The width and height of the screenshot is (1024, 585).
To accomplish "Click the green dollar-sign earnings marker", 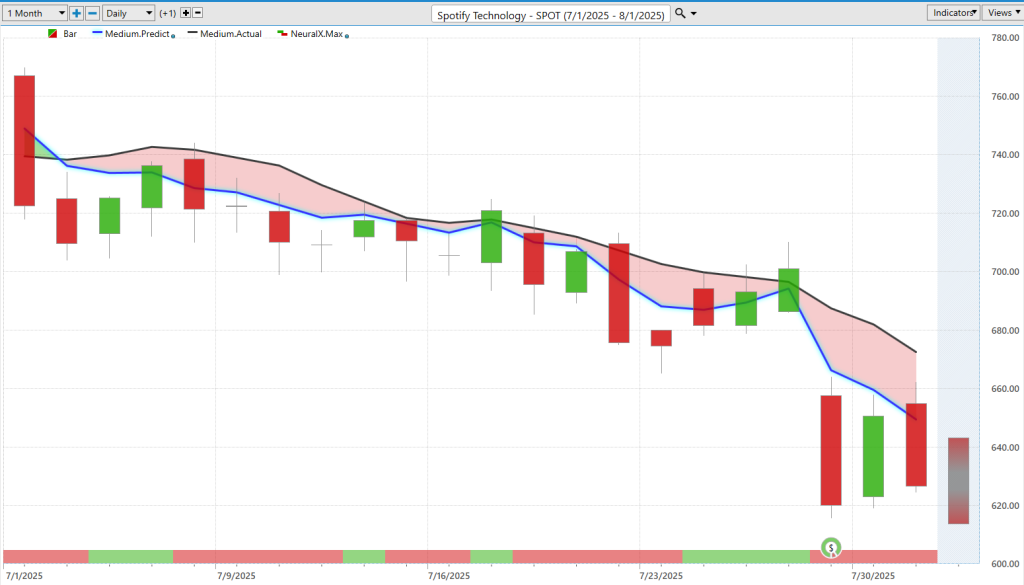I will coord(831,547).
